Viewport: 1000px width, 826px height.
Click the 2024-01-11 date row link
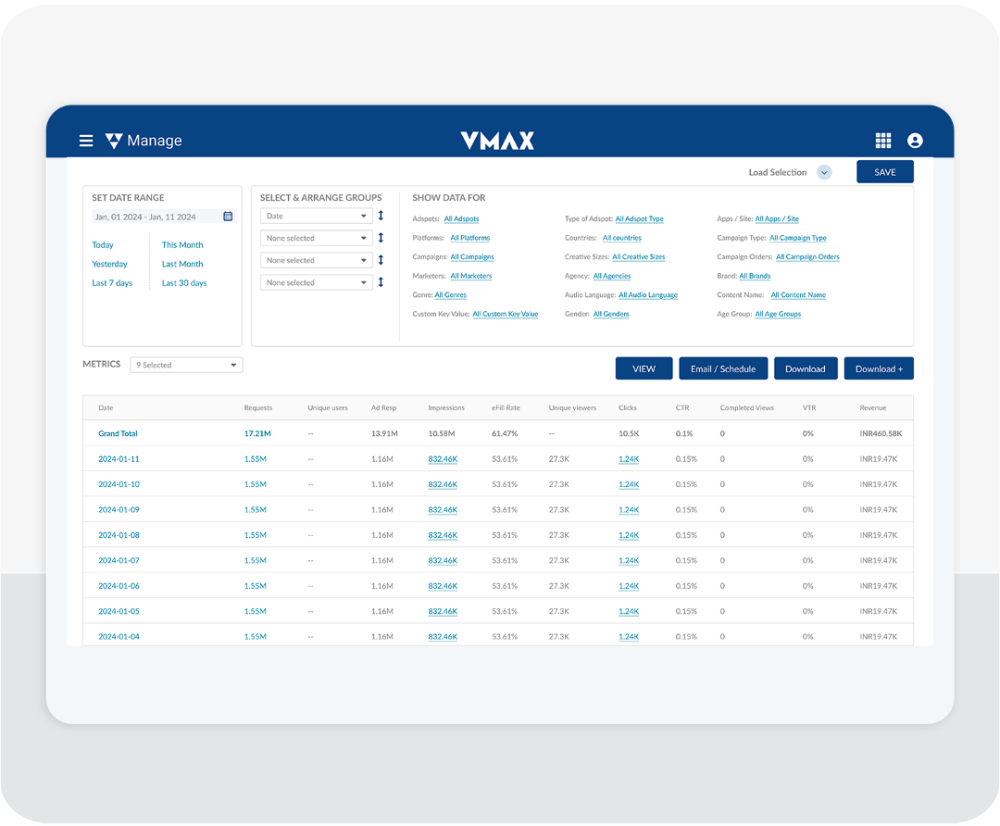(x=119, y=459)
